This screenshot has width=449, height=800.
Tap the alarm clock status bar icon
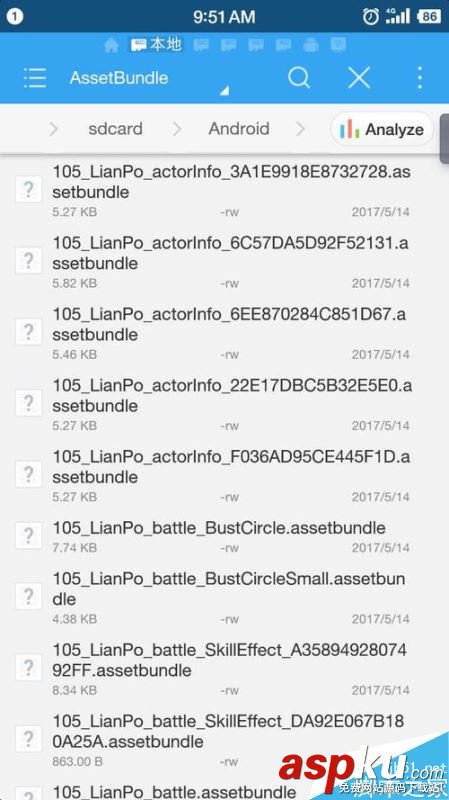click(x=371, y=16)
